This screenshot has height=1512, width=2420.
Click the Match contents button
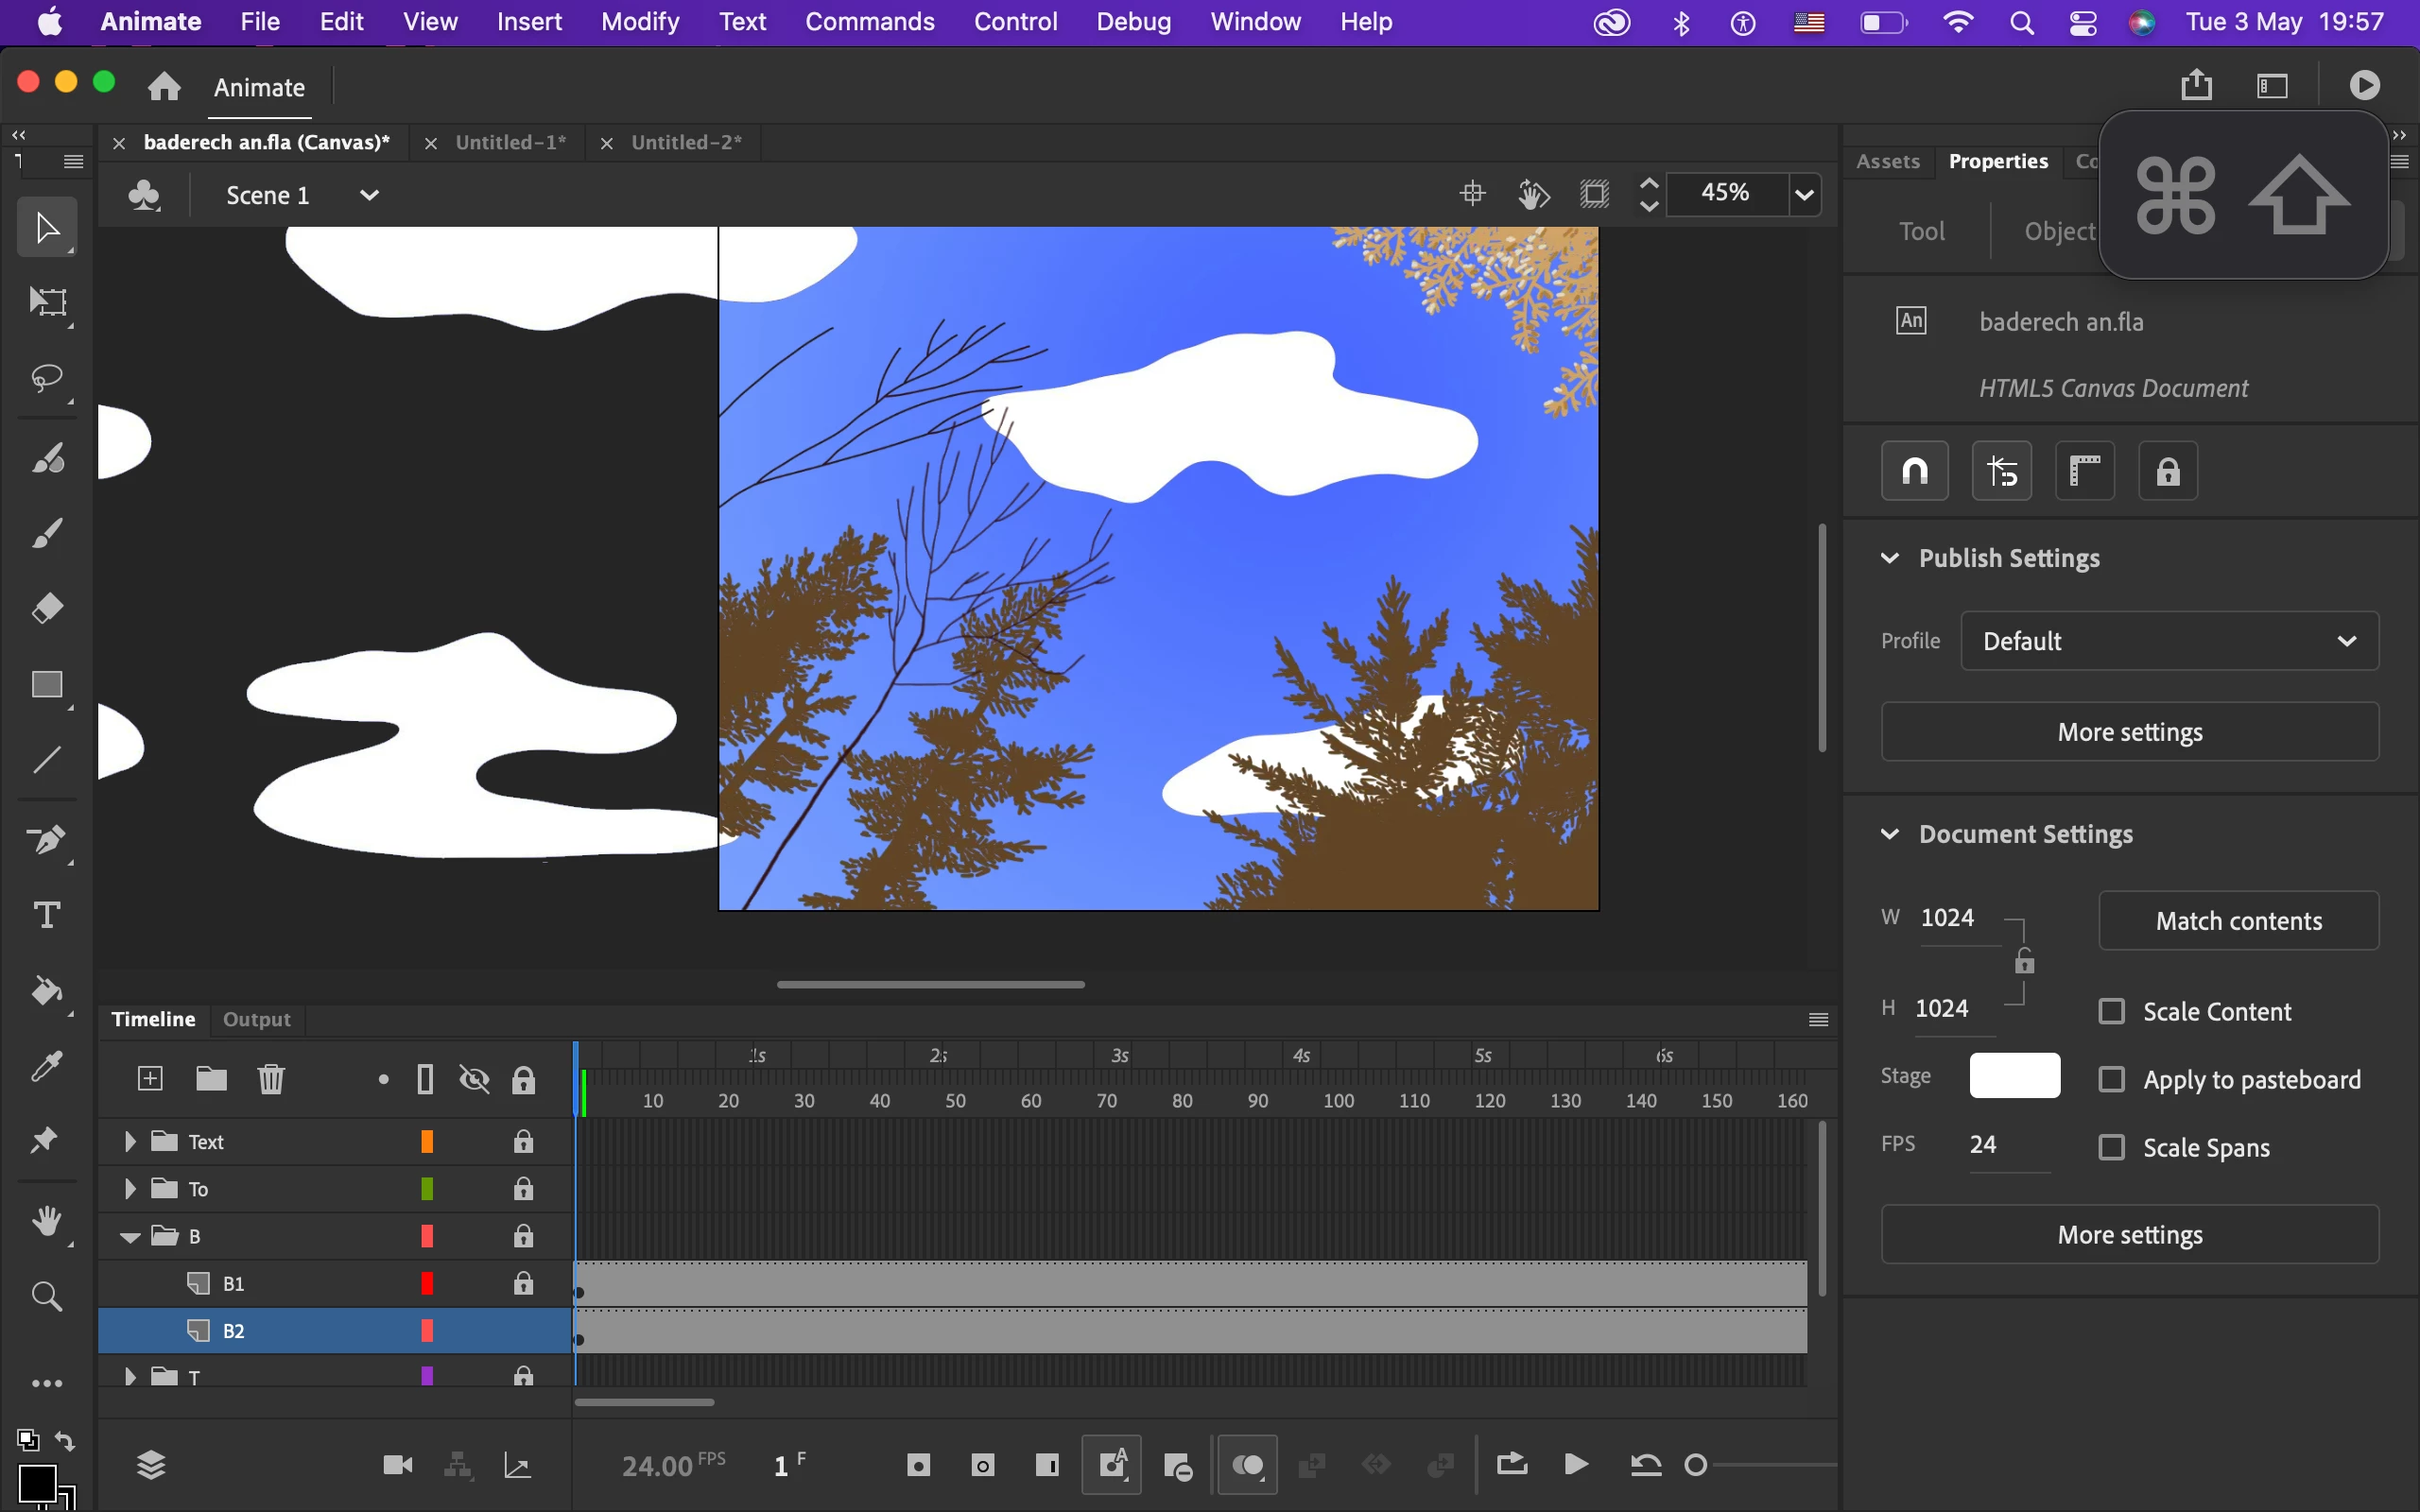point(2238,920)
